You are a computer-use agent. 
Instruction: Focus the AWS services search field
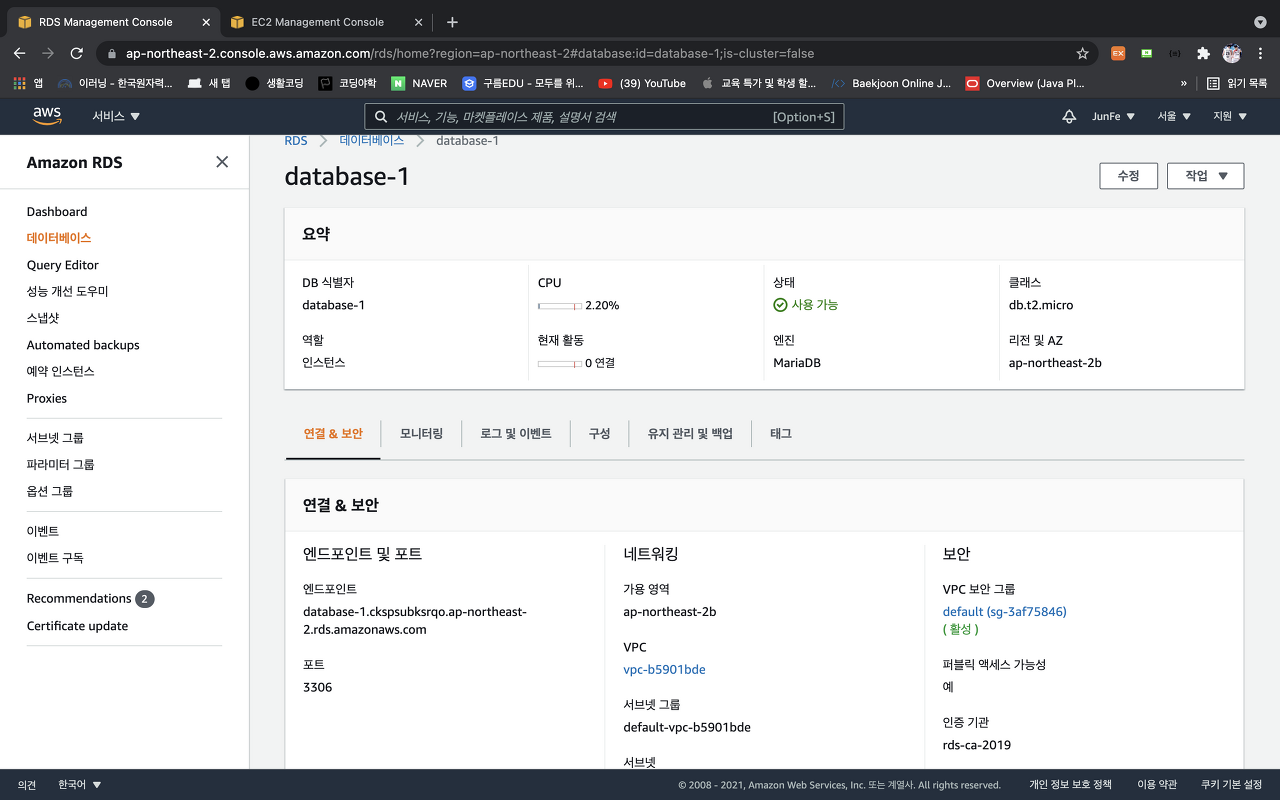(x=604, y=117)
